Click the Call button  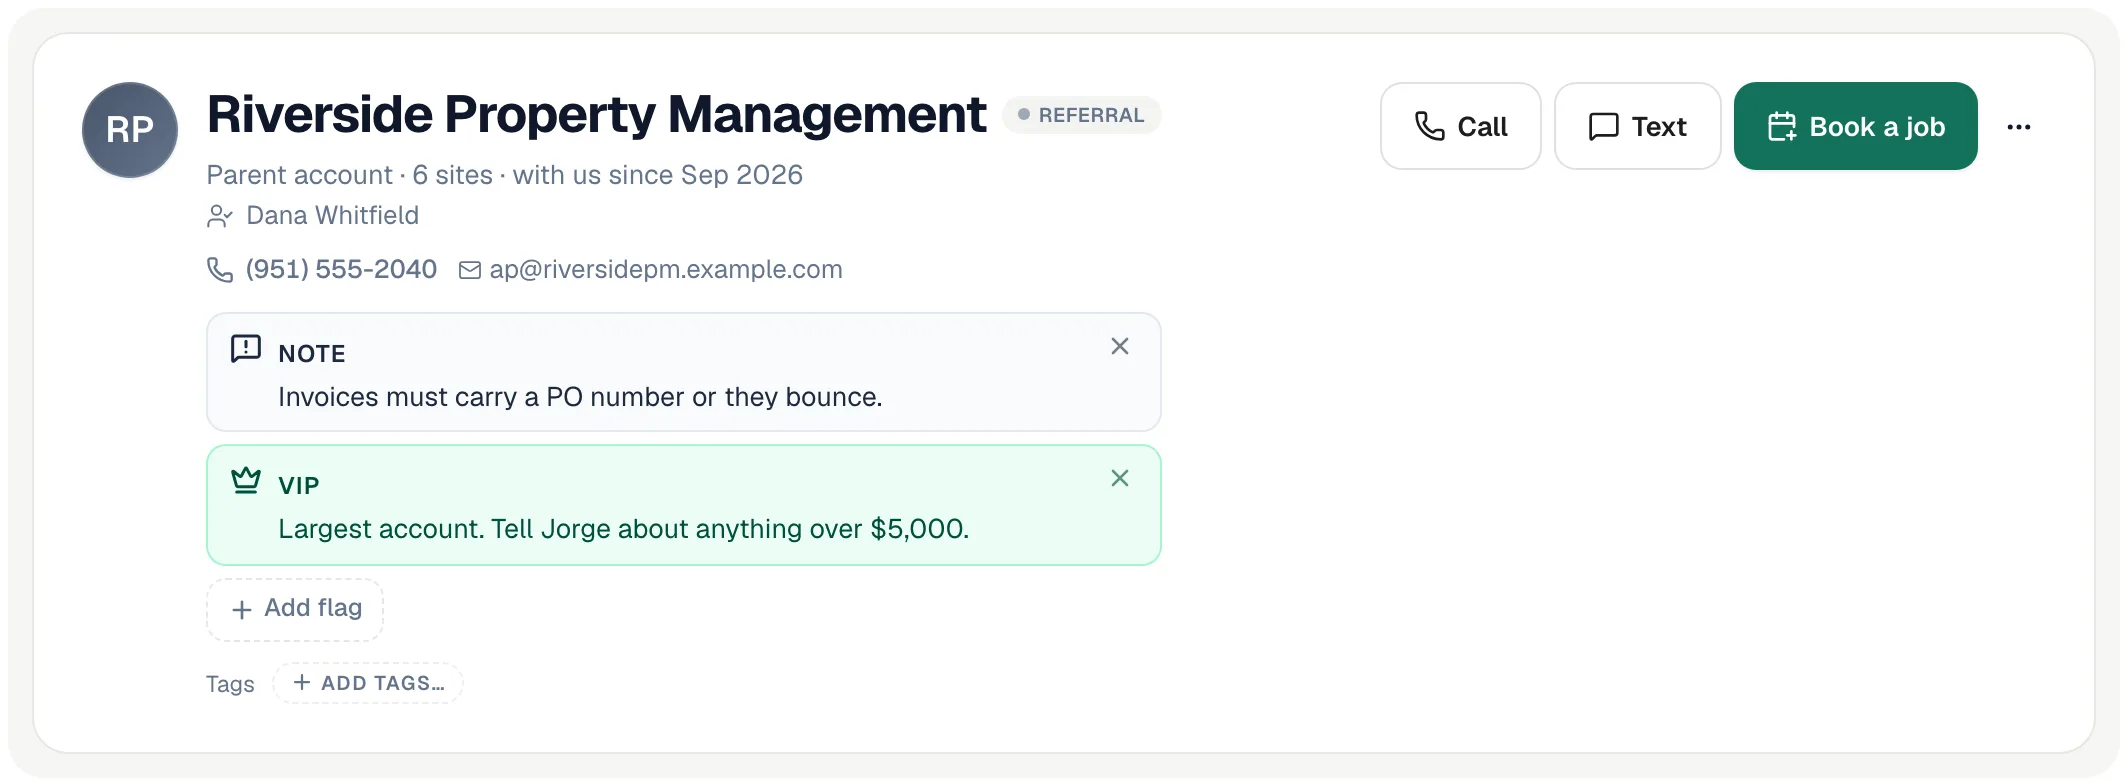(1461, 126)
